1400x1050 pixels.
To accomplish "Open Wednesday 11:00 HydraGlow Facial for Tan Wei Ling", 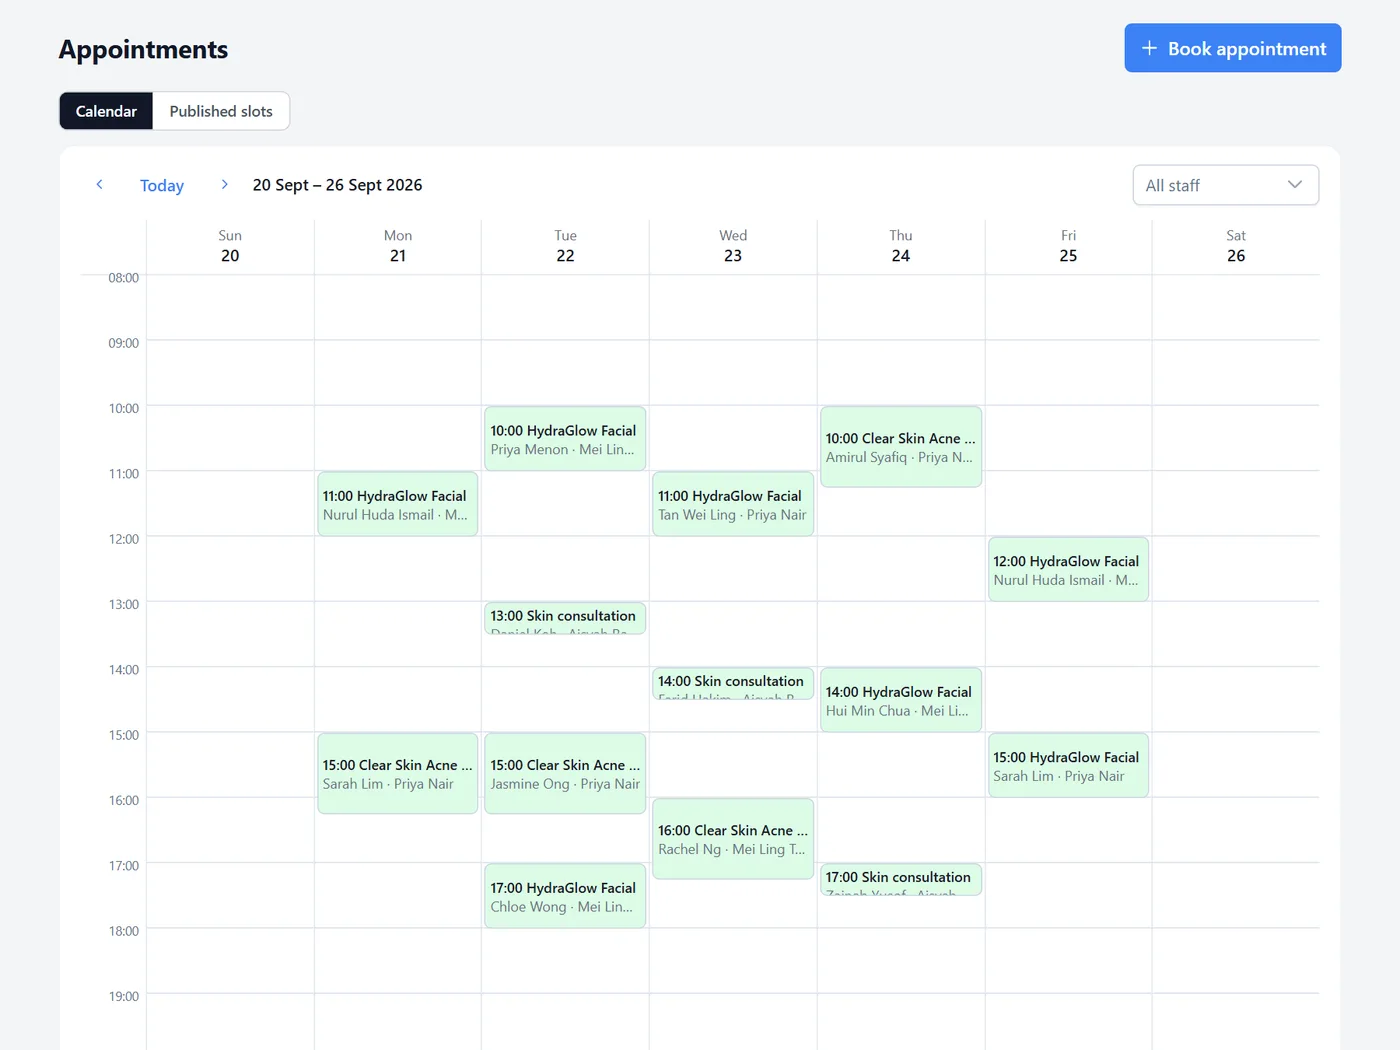I will click(733, 504).
